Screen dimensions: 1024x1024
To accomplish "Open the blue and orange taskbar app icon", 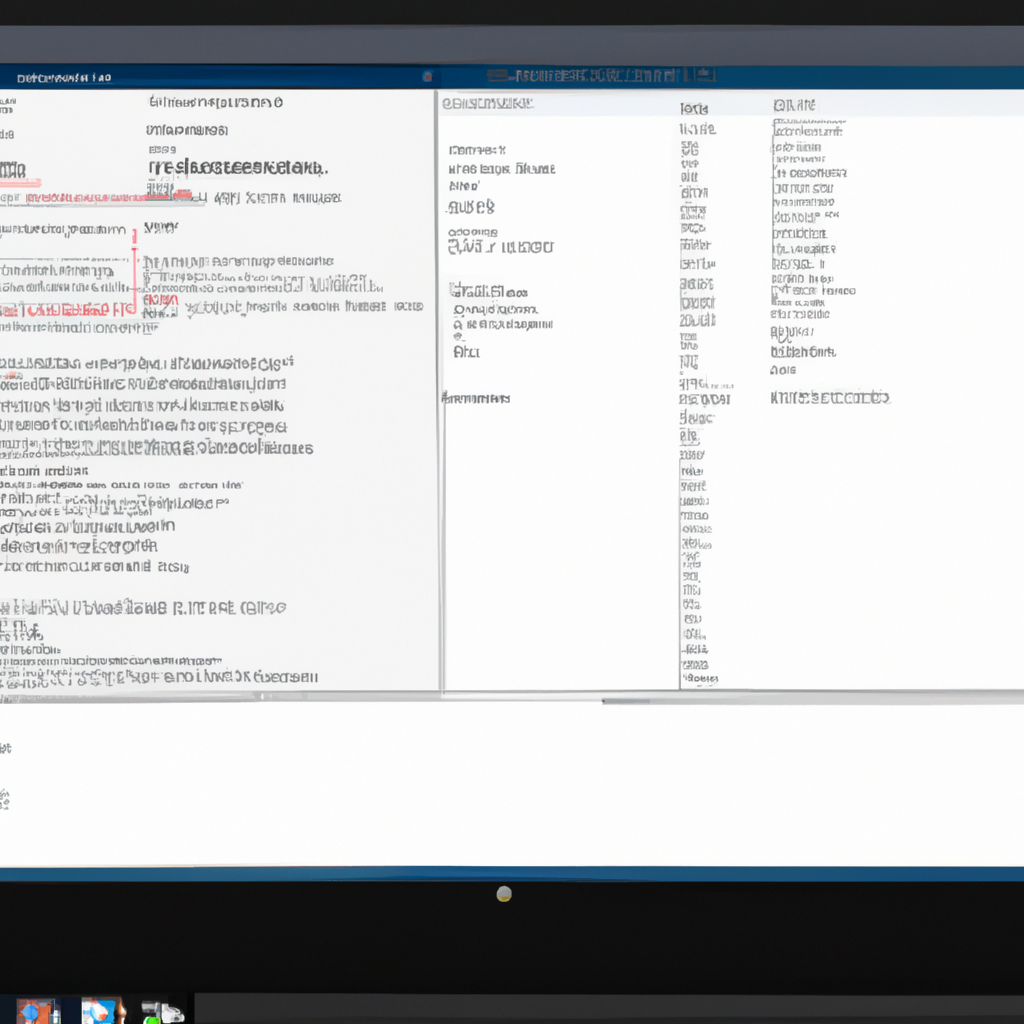I will pos(36,1010).
